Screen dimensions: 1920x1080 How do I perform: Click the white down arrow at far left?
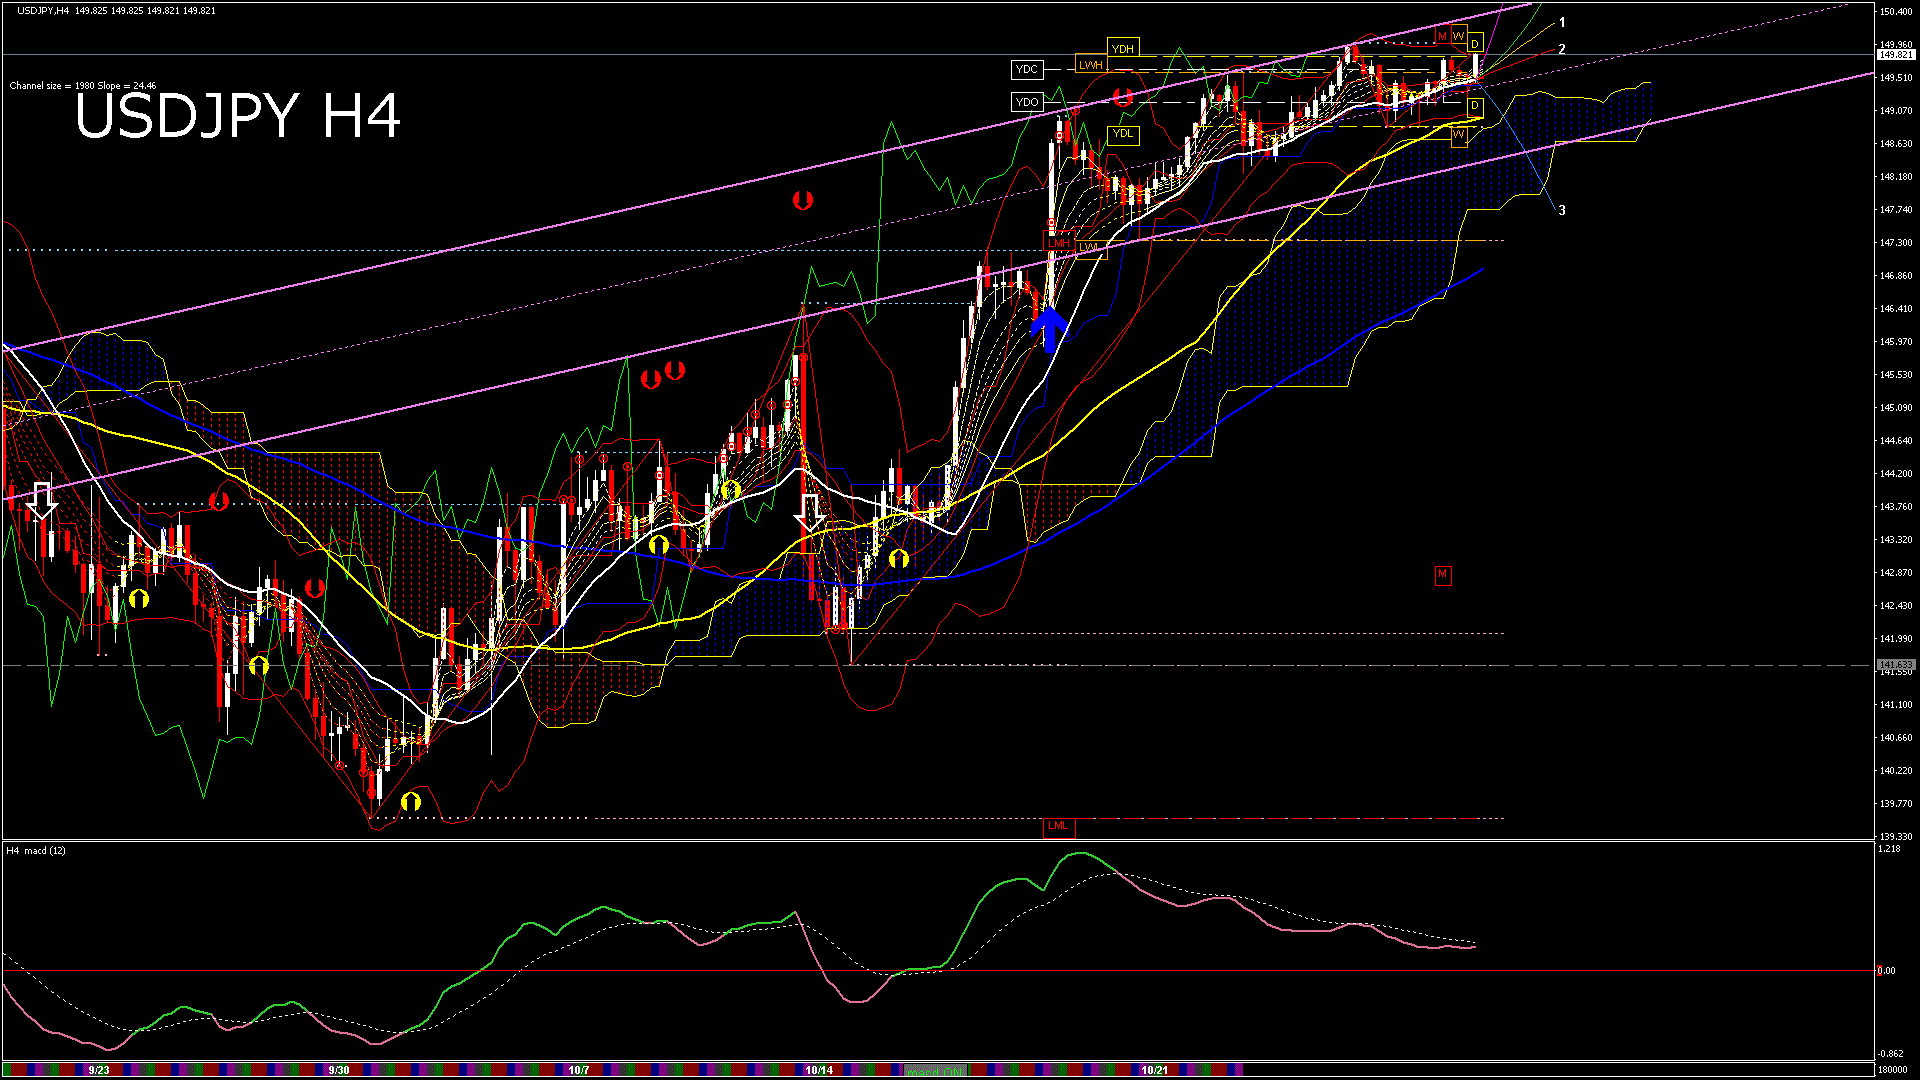click(x=42, y=501)
